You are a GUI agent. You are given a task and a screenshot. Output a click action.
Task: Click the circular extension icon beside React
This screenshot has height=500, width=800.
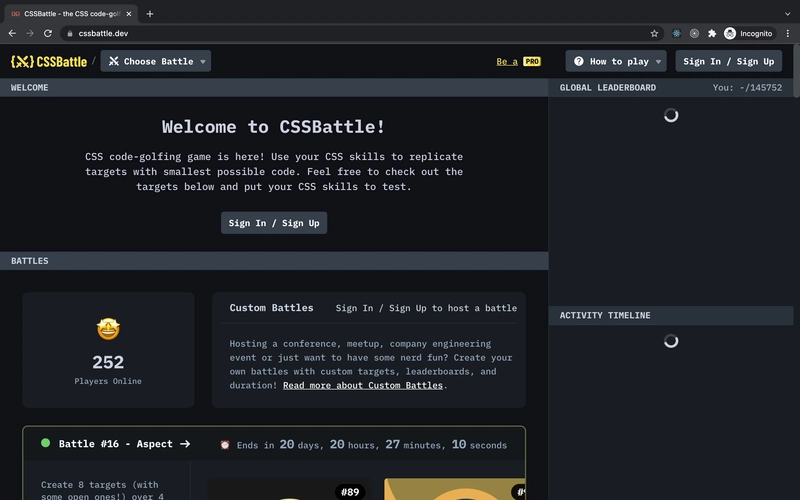point(694,33)
